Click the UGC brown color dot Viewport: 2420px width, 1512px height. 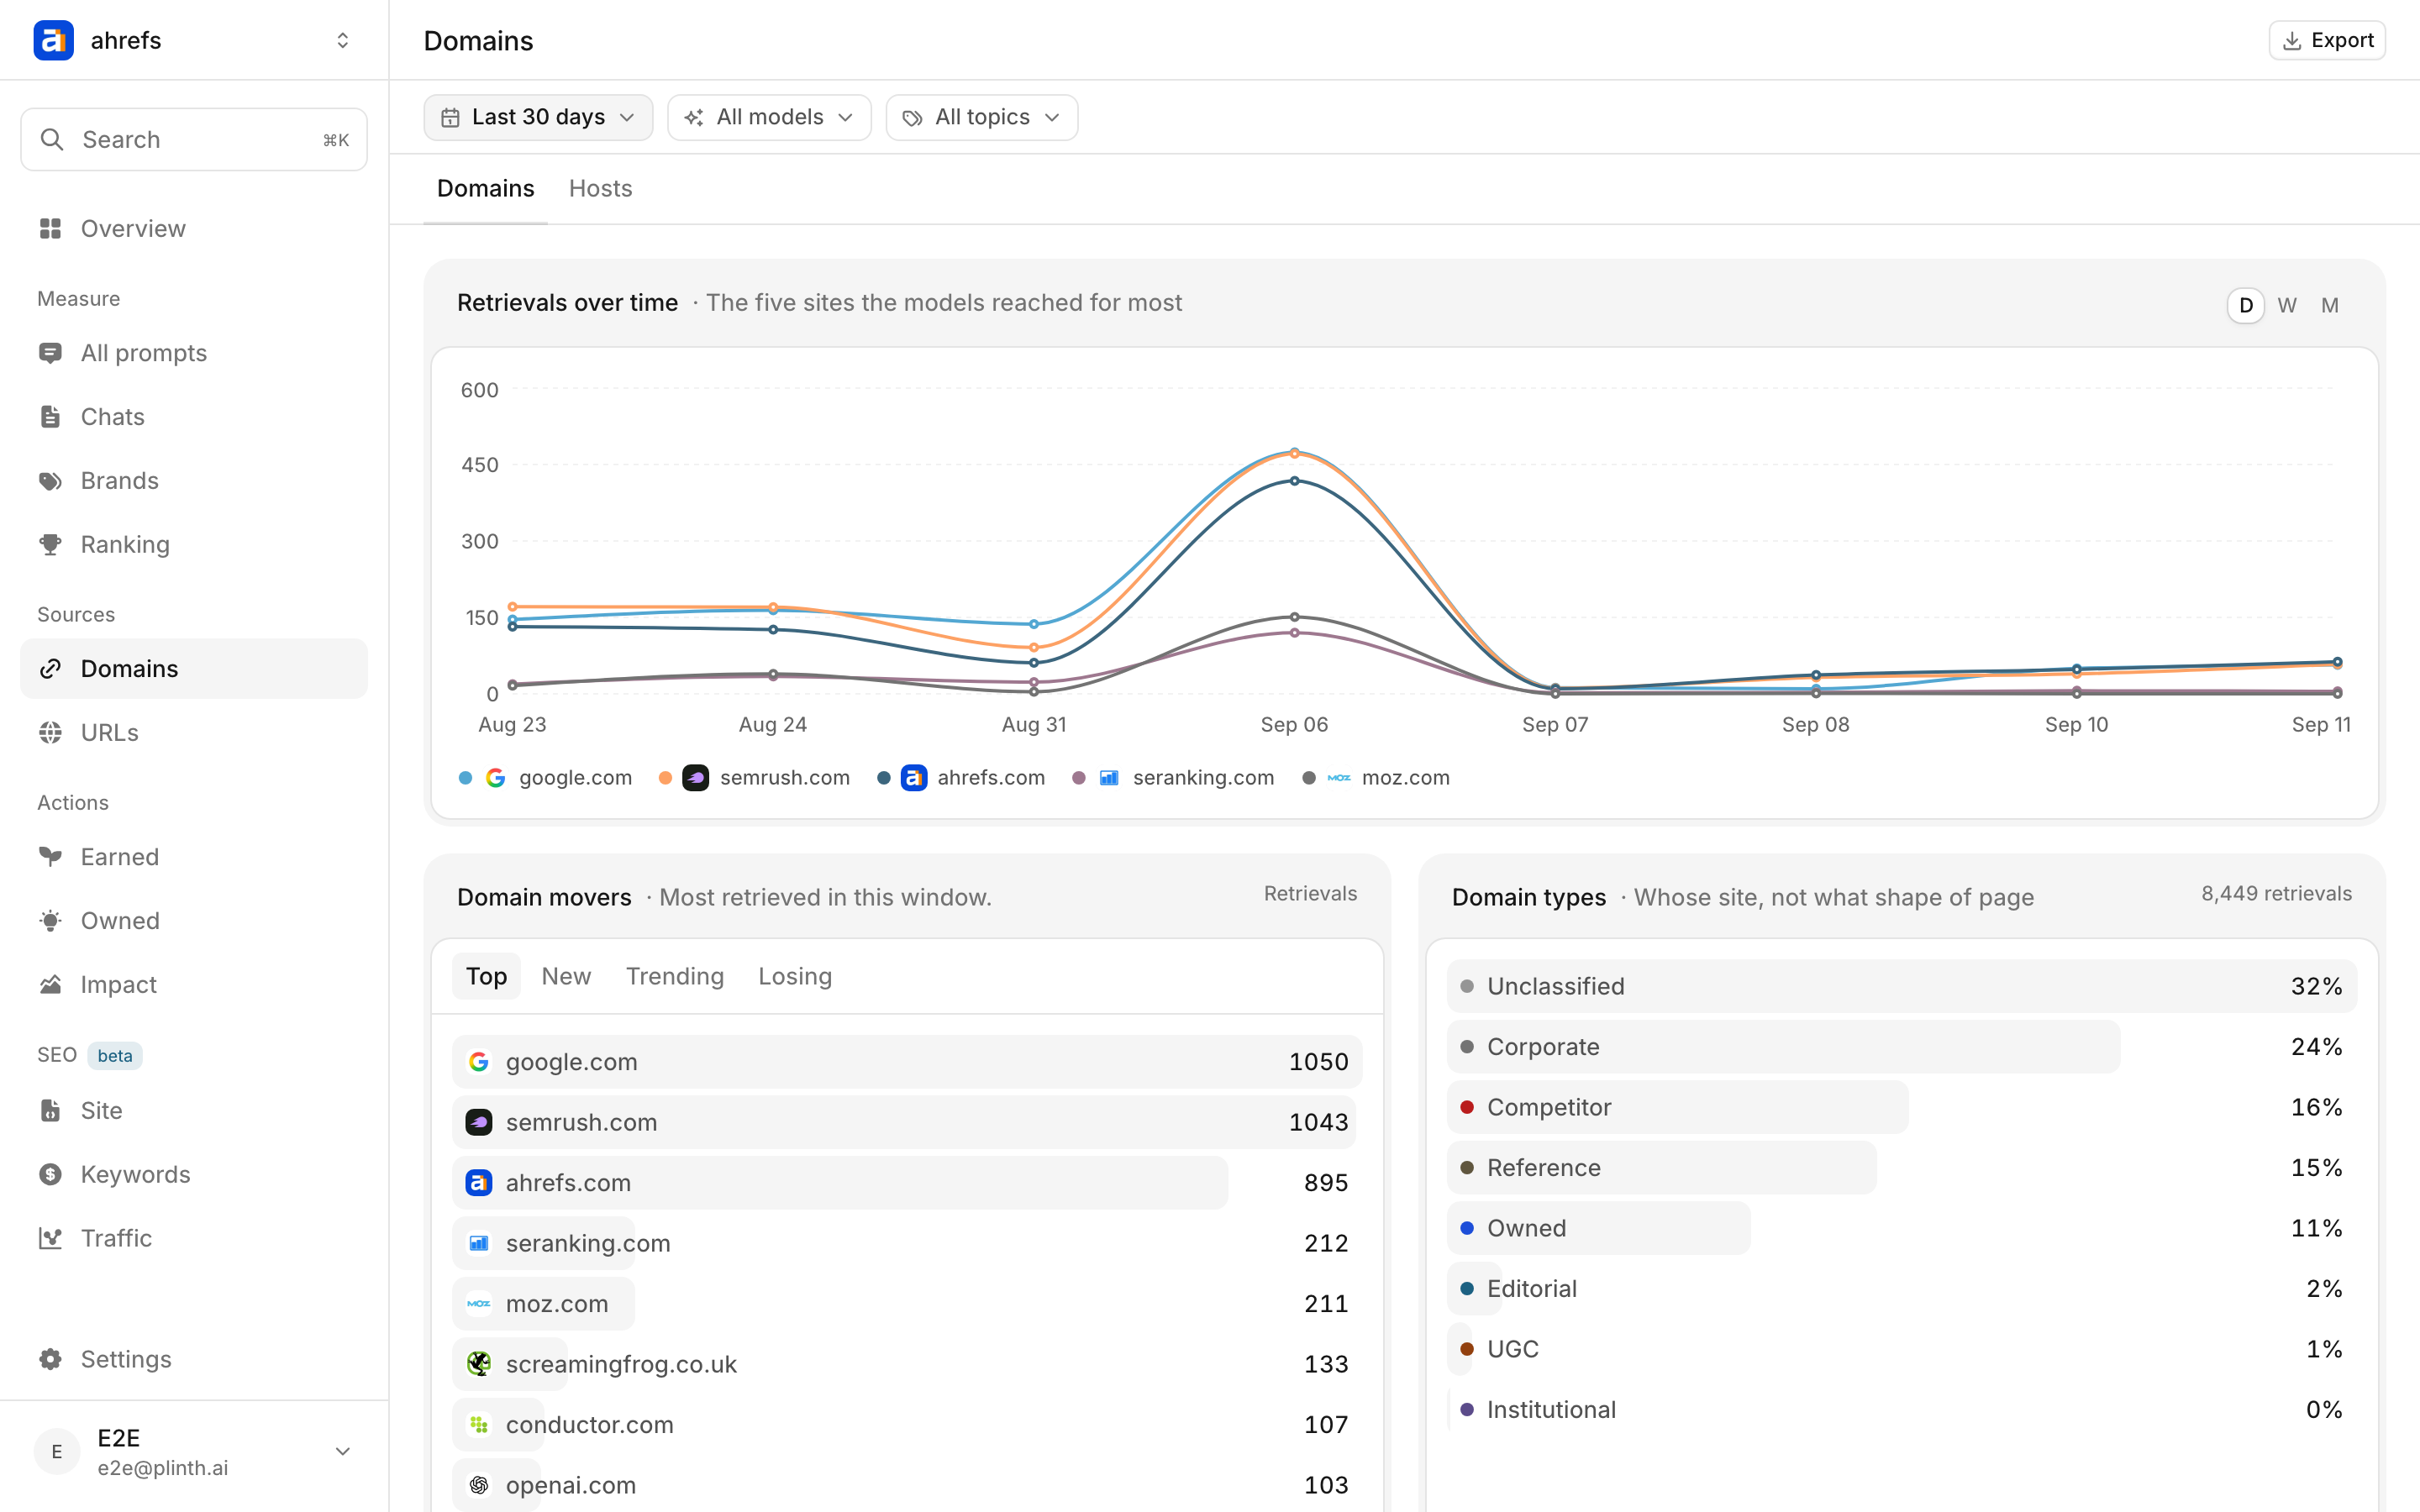pyautogui.click(x=1467, y=1350)
